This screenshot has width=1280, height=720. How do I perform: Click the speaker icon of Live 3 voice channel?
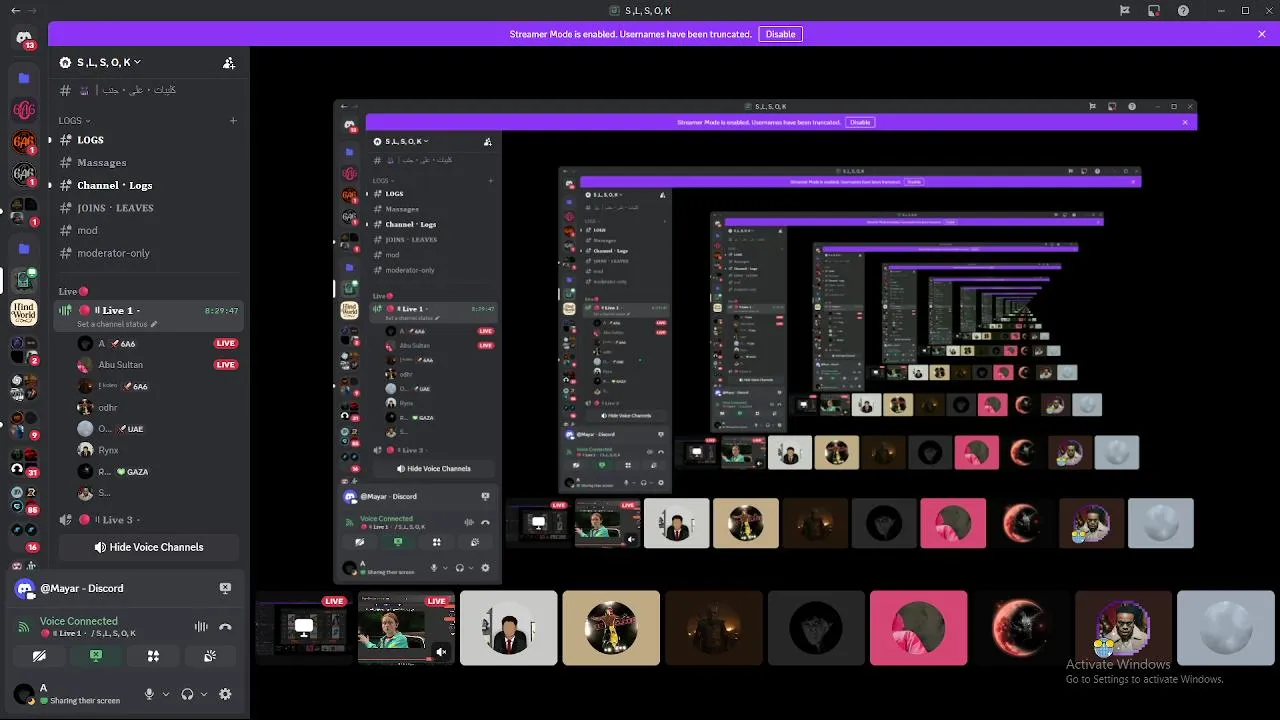[66, 520]
